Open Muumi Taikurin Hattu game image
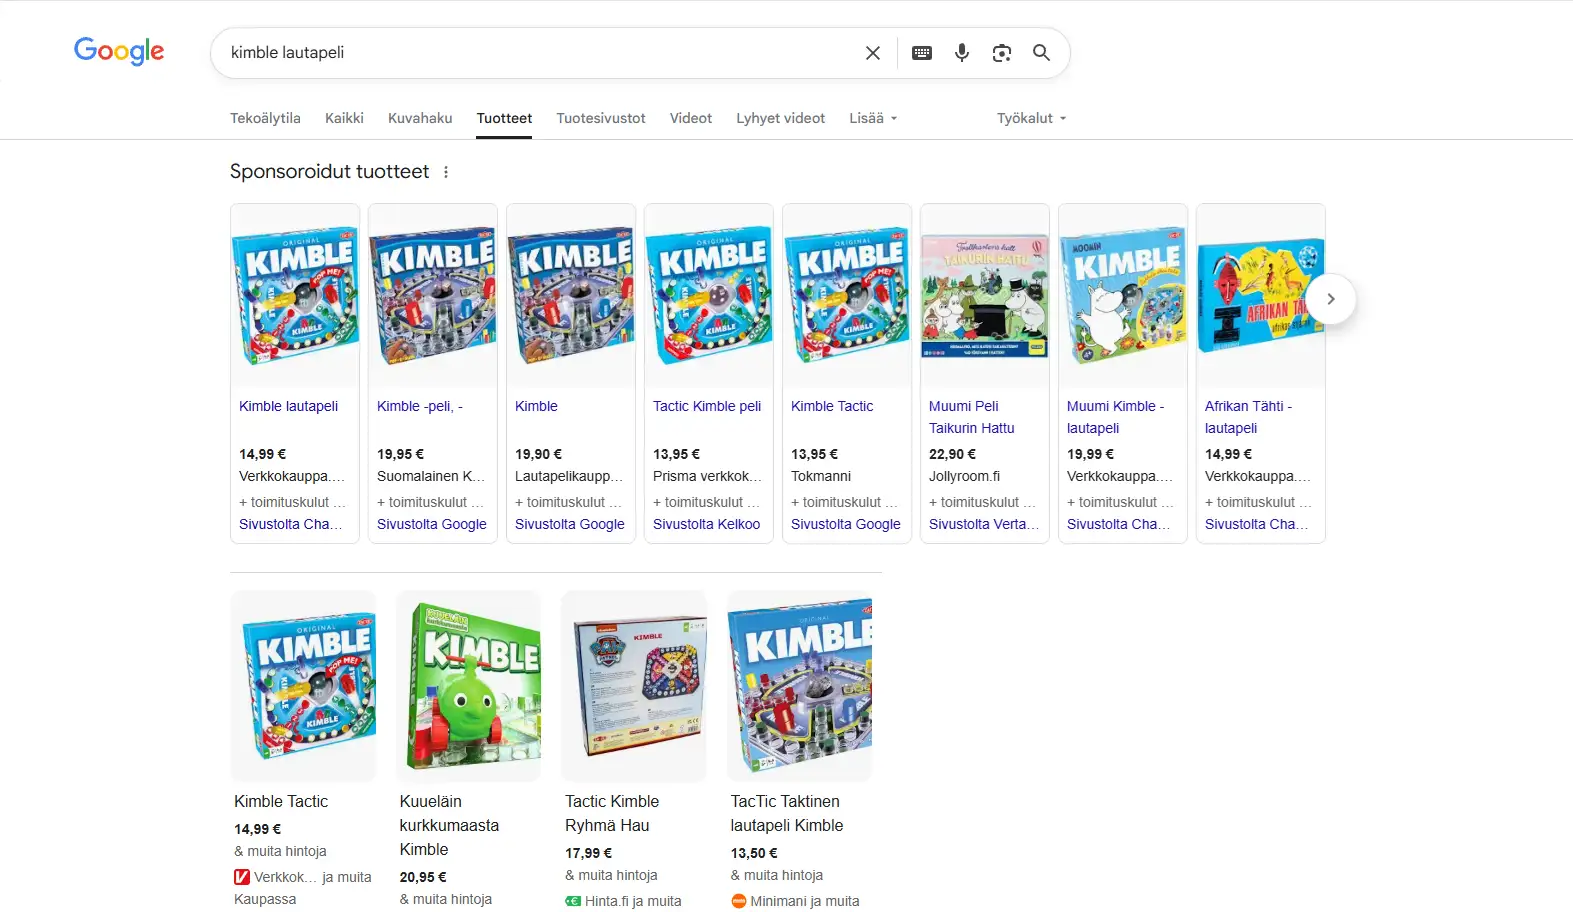 [985, 296]
